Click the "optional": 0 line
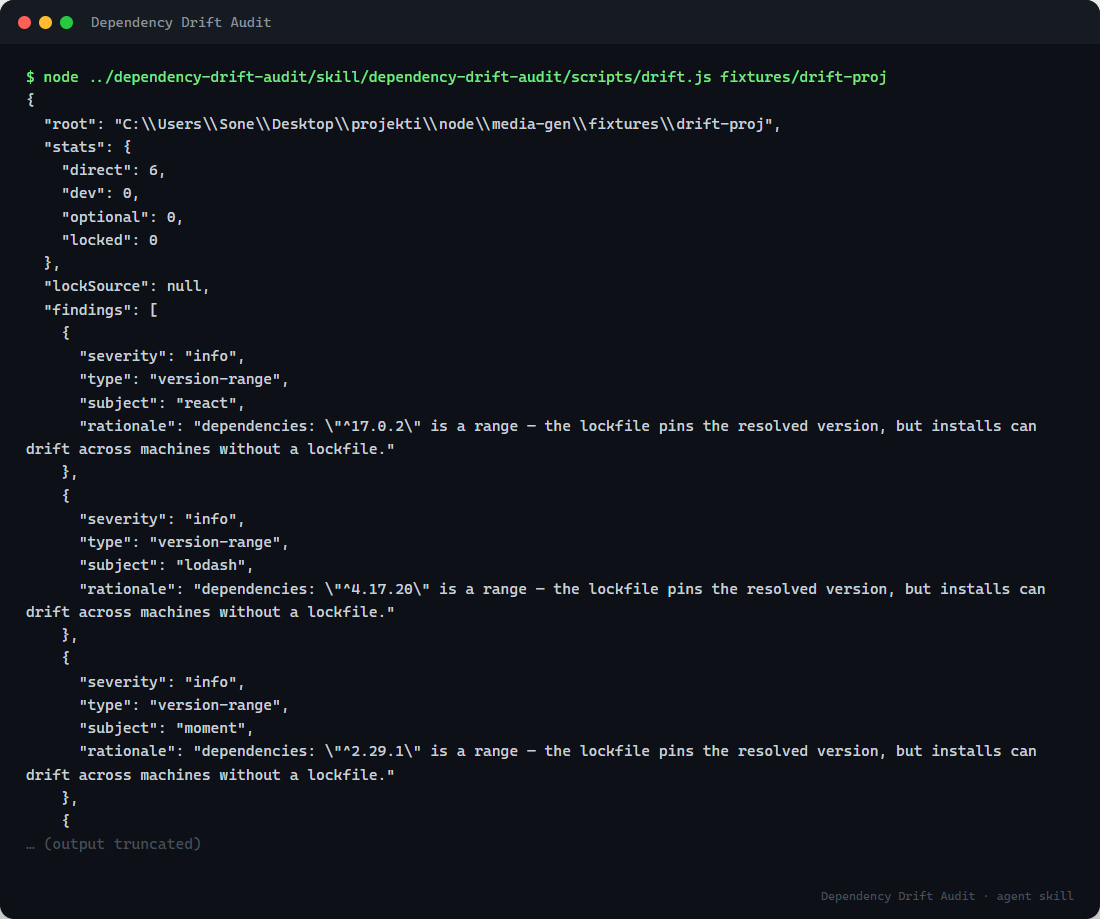The width and height of the screenshot is (1100, 919). pos(122,217)
